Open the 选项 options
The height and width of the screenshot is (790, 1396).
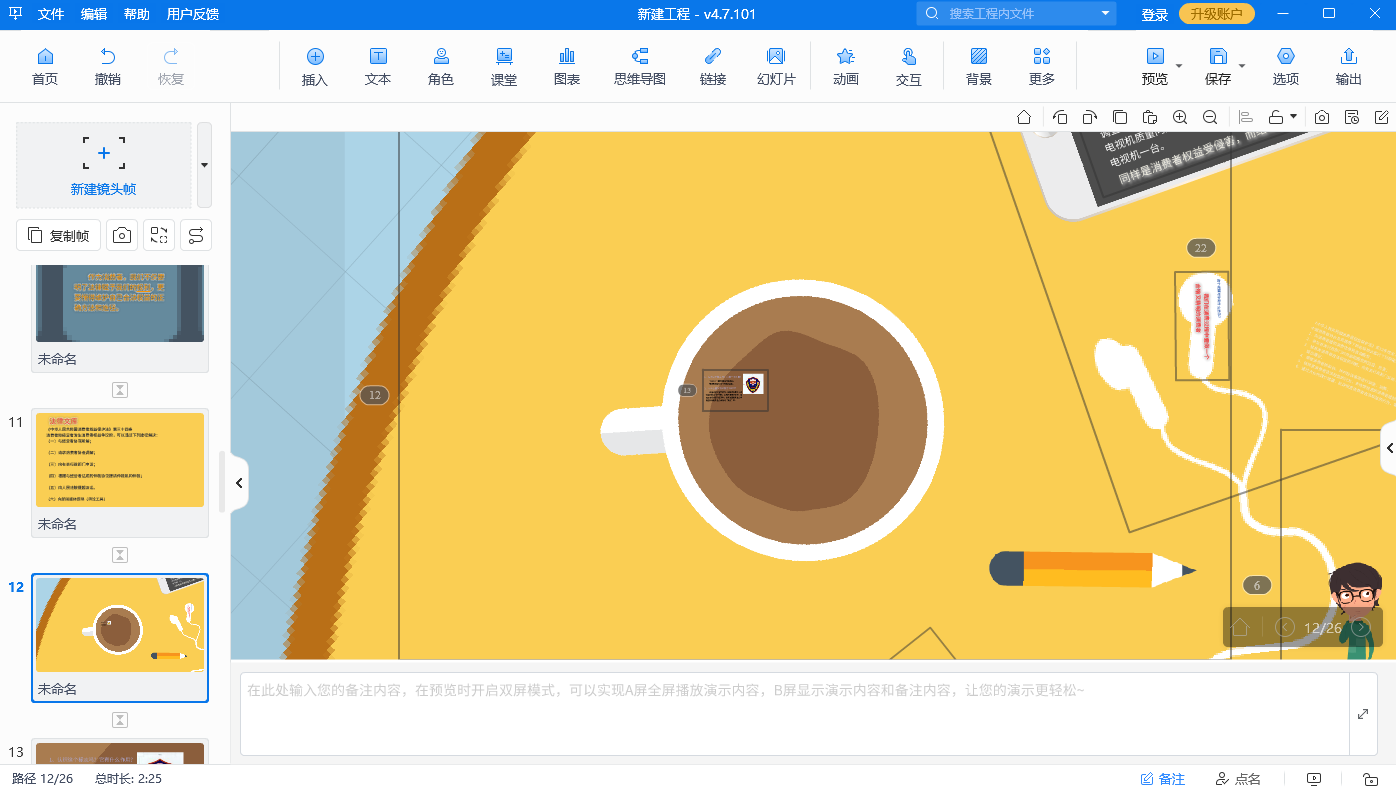(1286, 67)
